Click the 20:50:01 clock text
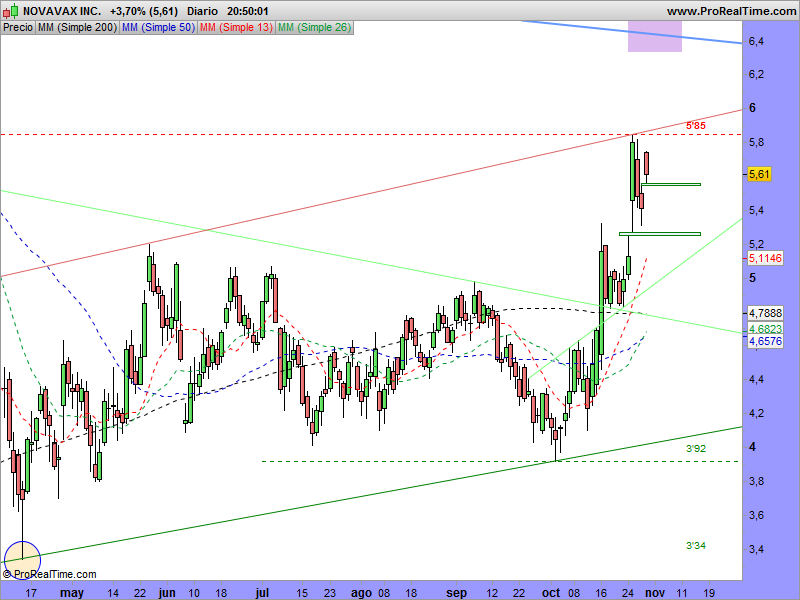 point(247,11)
